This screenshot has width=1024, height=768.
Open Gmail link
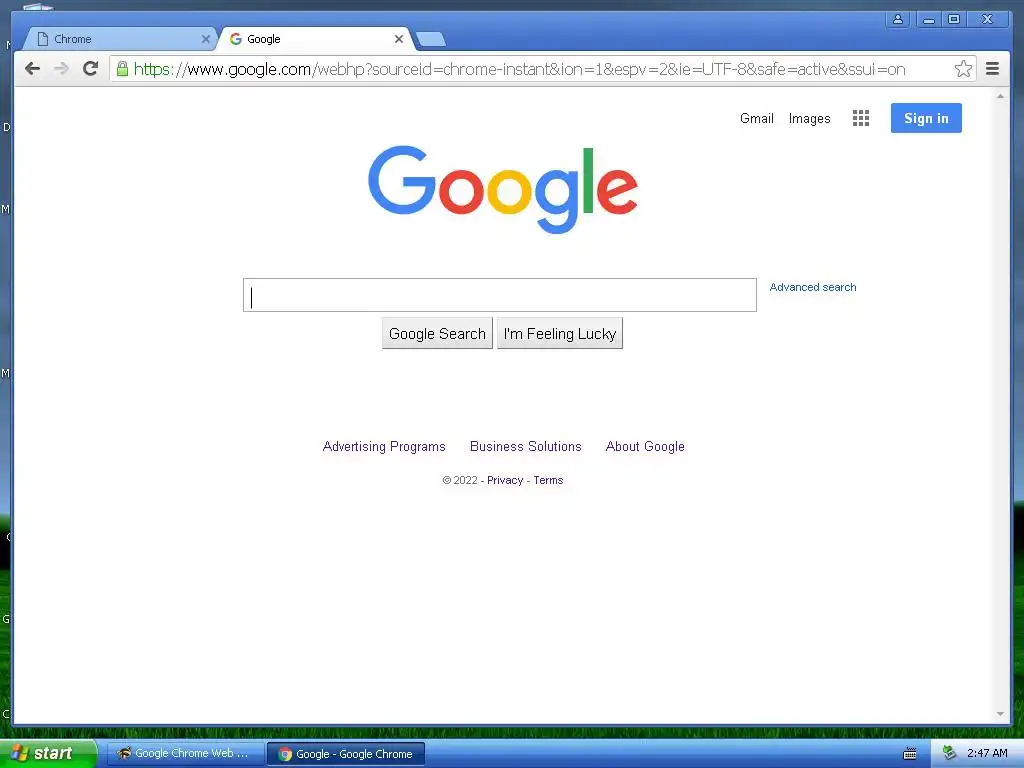click(756, 118)
